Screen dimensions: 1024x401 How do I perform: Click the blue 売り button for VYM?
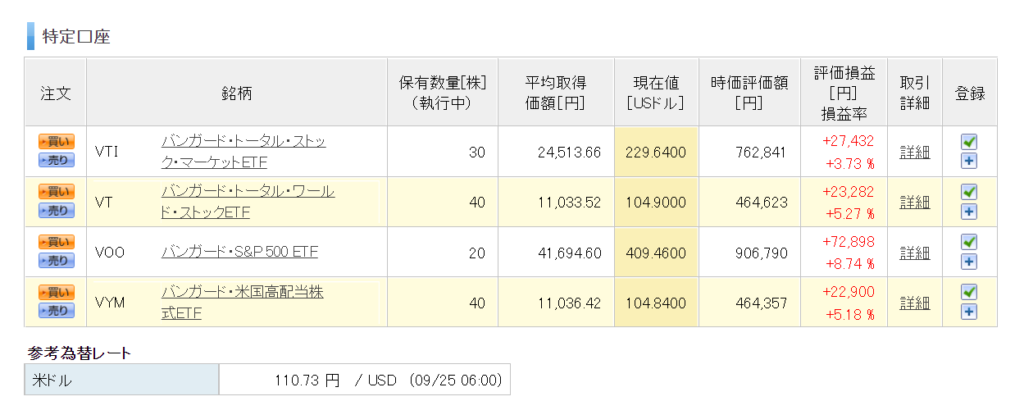click(56, 310)
